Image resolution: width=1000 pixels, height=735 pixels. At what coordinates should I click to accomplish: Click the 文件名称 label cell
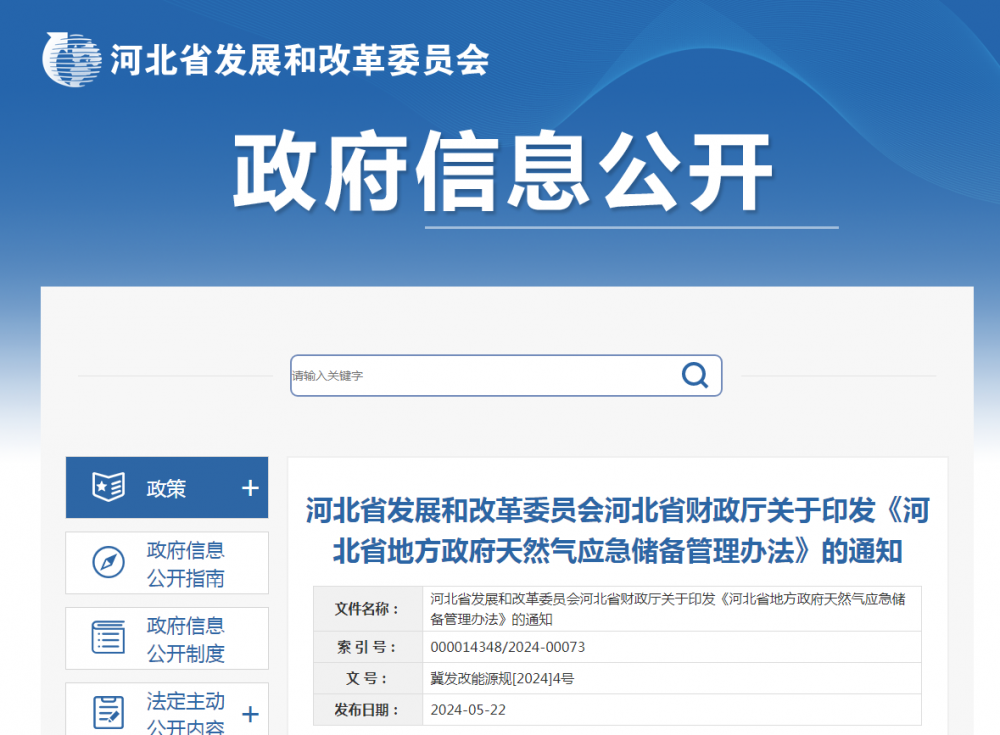368,609
